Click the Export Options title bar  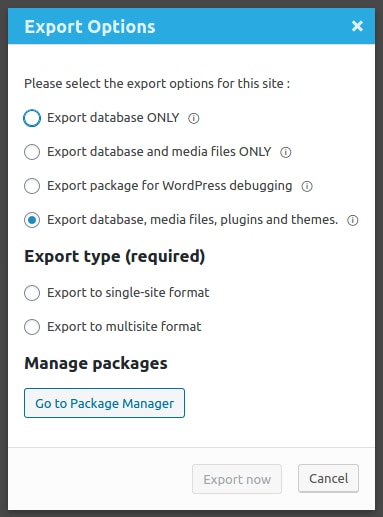(x=192, y=26)
